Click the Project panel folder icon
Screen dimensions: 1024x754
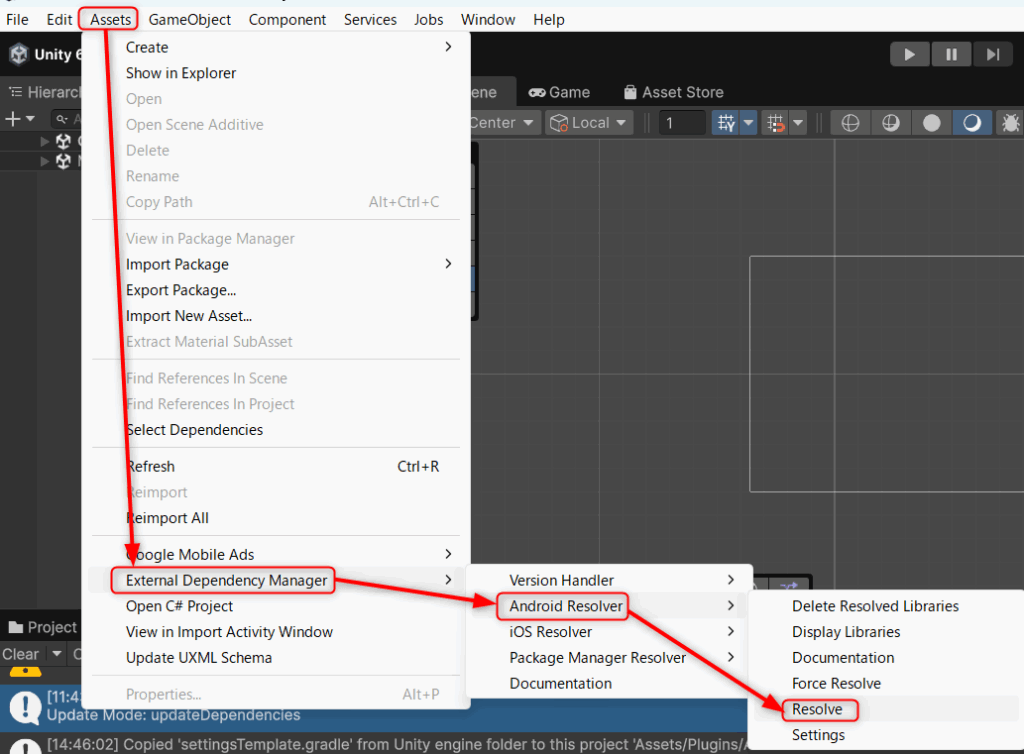16,627
